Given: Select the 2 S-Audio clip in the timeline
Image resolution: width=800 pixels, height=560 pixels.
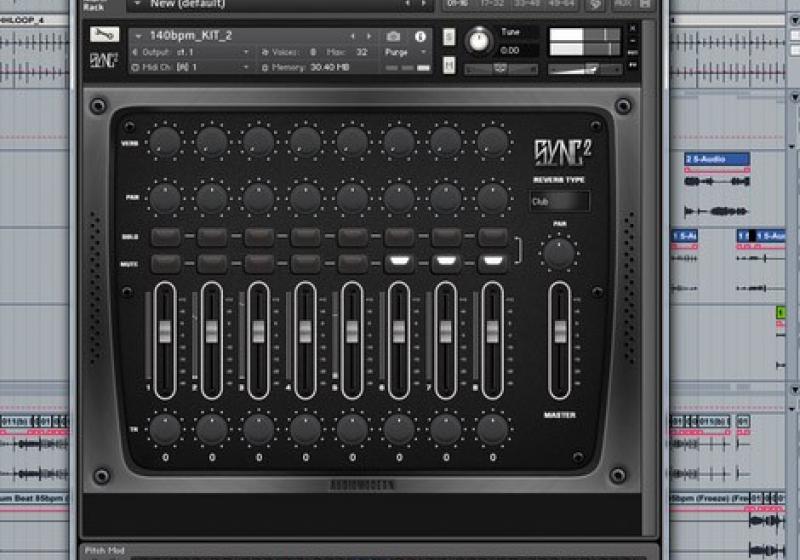Looking at the screenshot, I should [x=717, y=159].
